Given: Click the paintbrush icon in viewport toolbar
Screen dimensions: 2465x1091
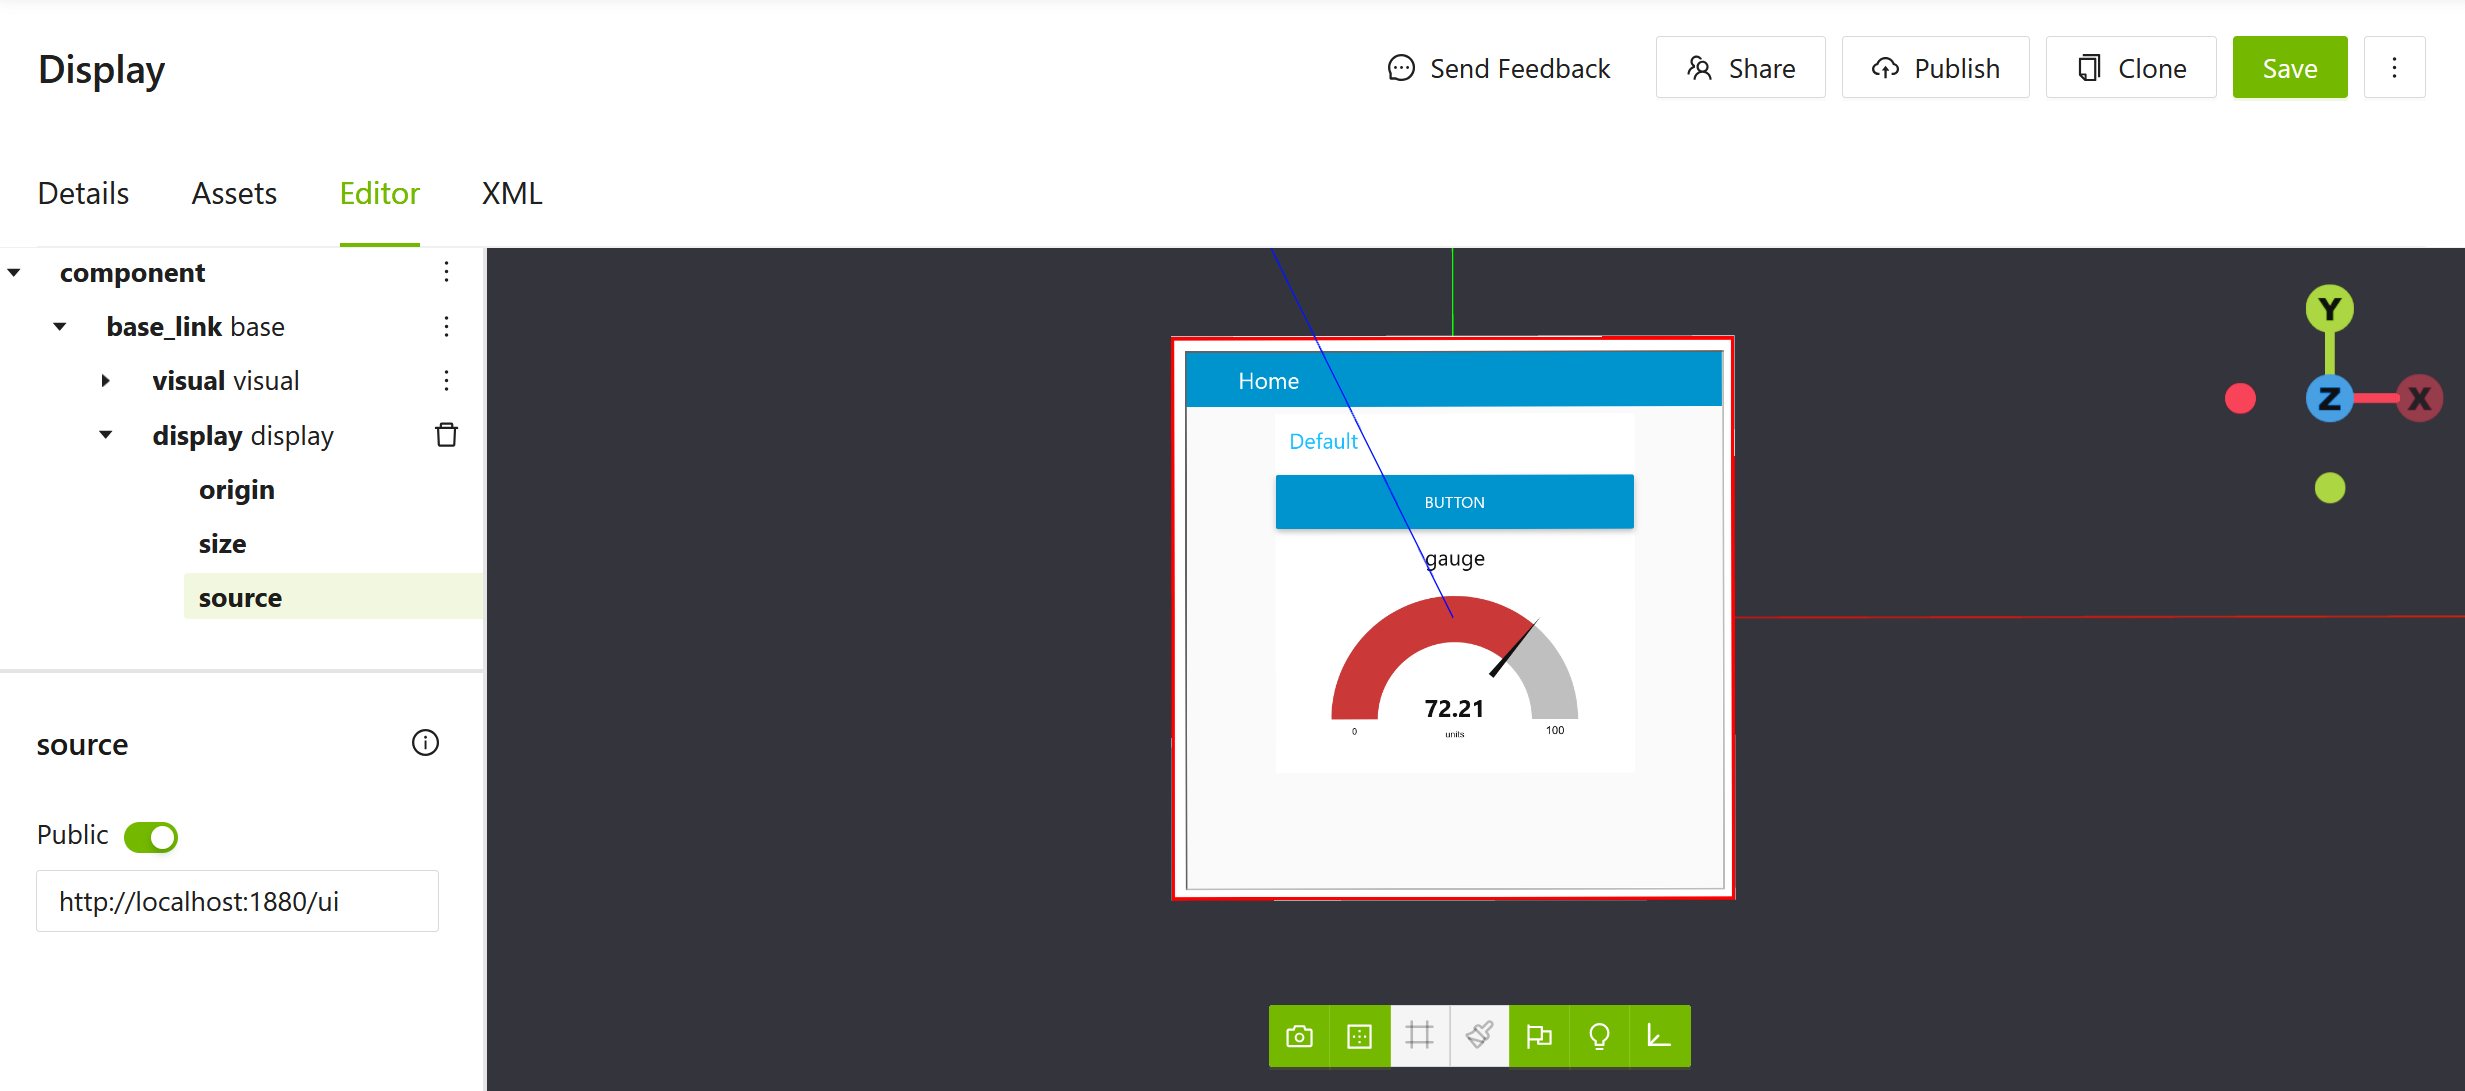Looking at the screenshot, I should pyautogui.click(x=1479, y=1036).
